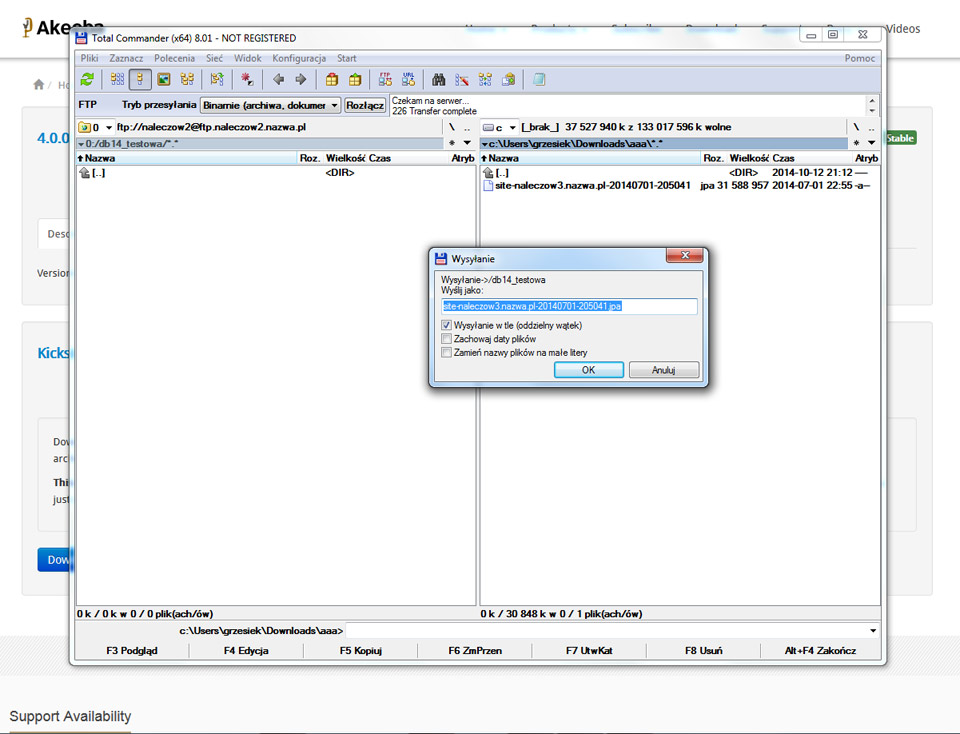The width and height of the screenshot is (960, 734).
Task: Click the copy names to clipboard icon
Action: (508, 80)
